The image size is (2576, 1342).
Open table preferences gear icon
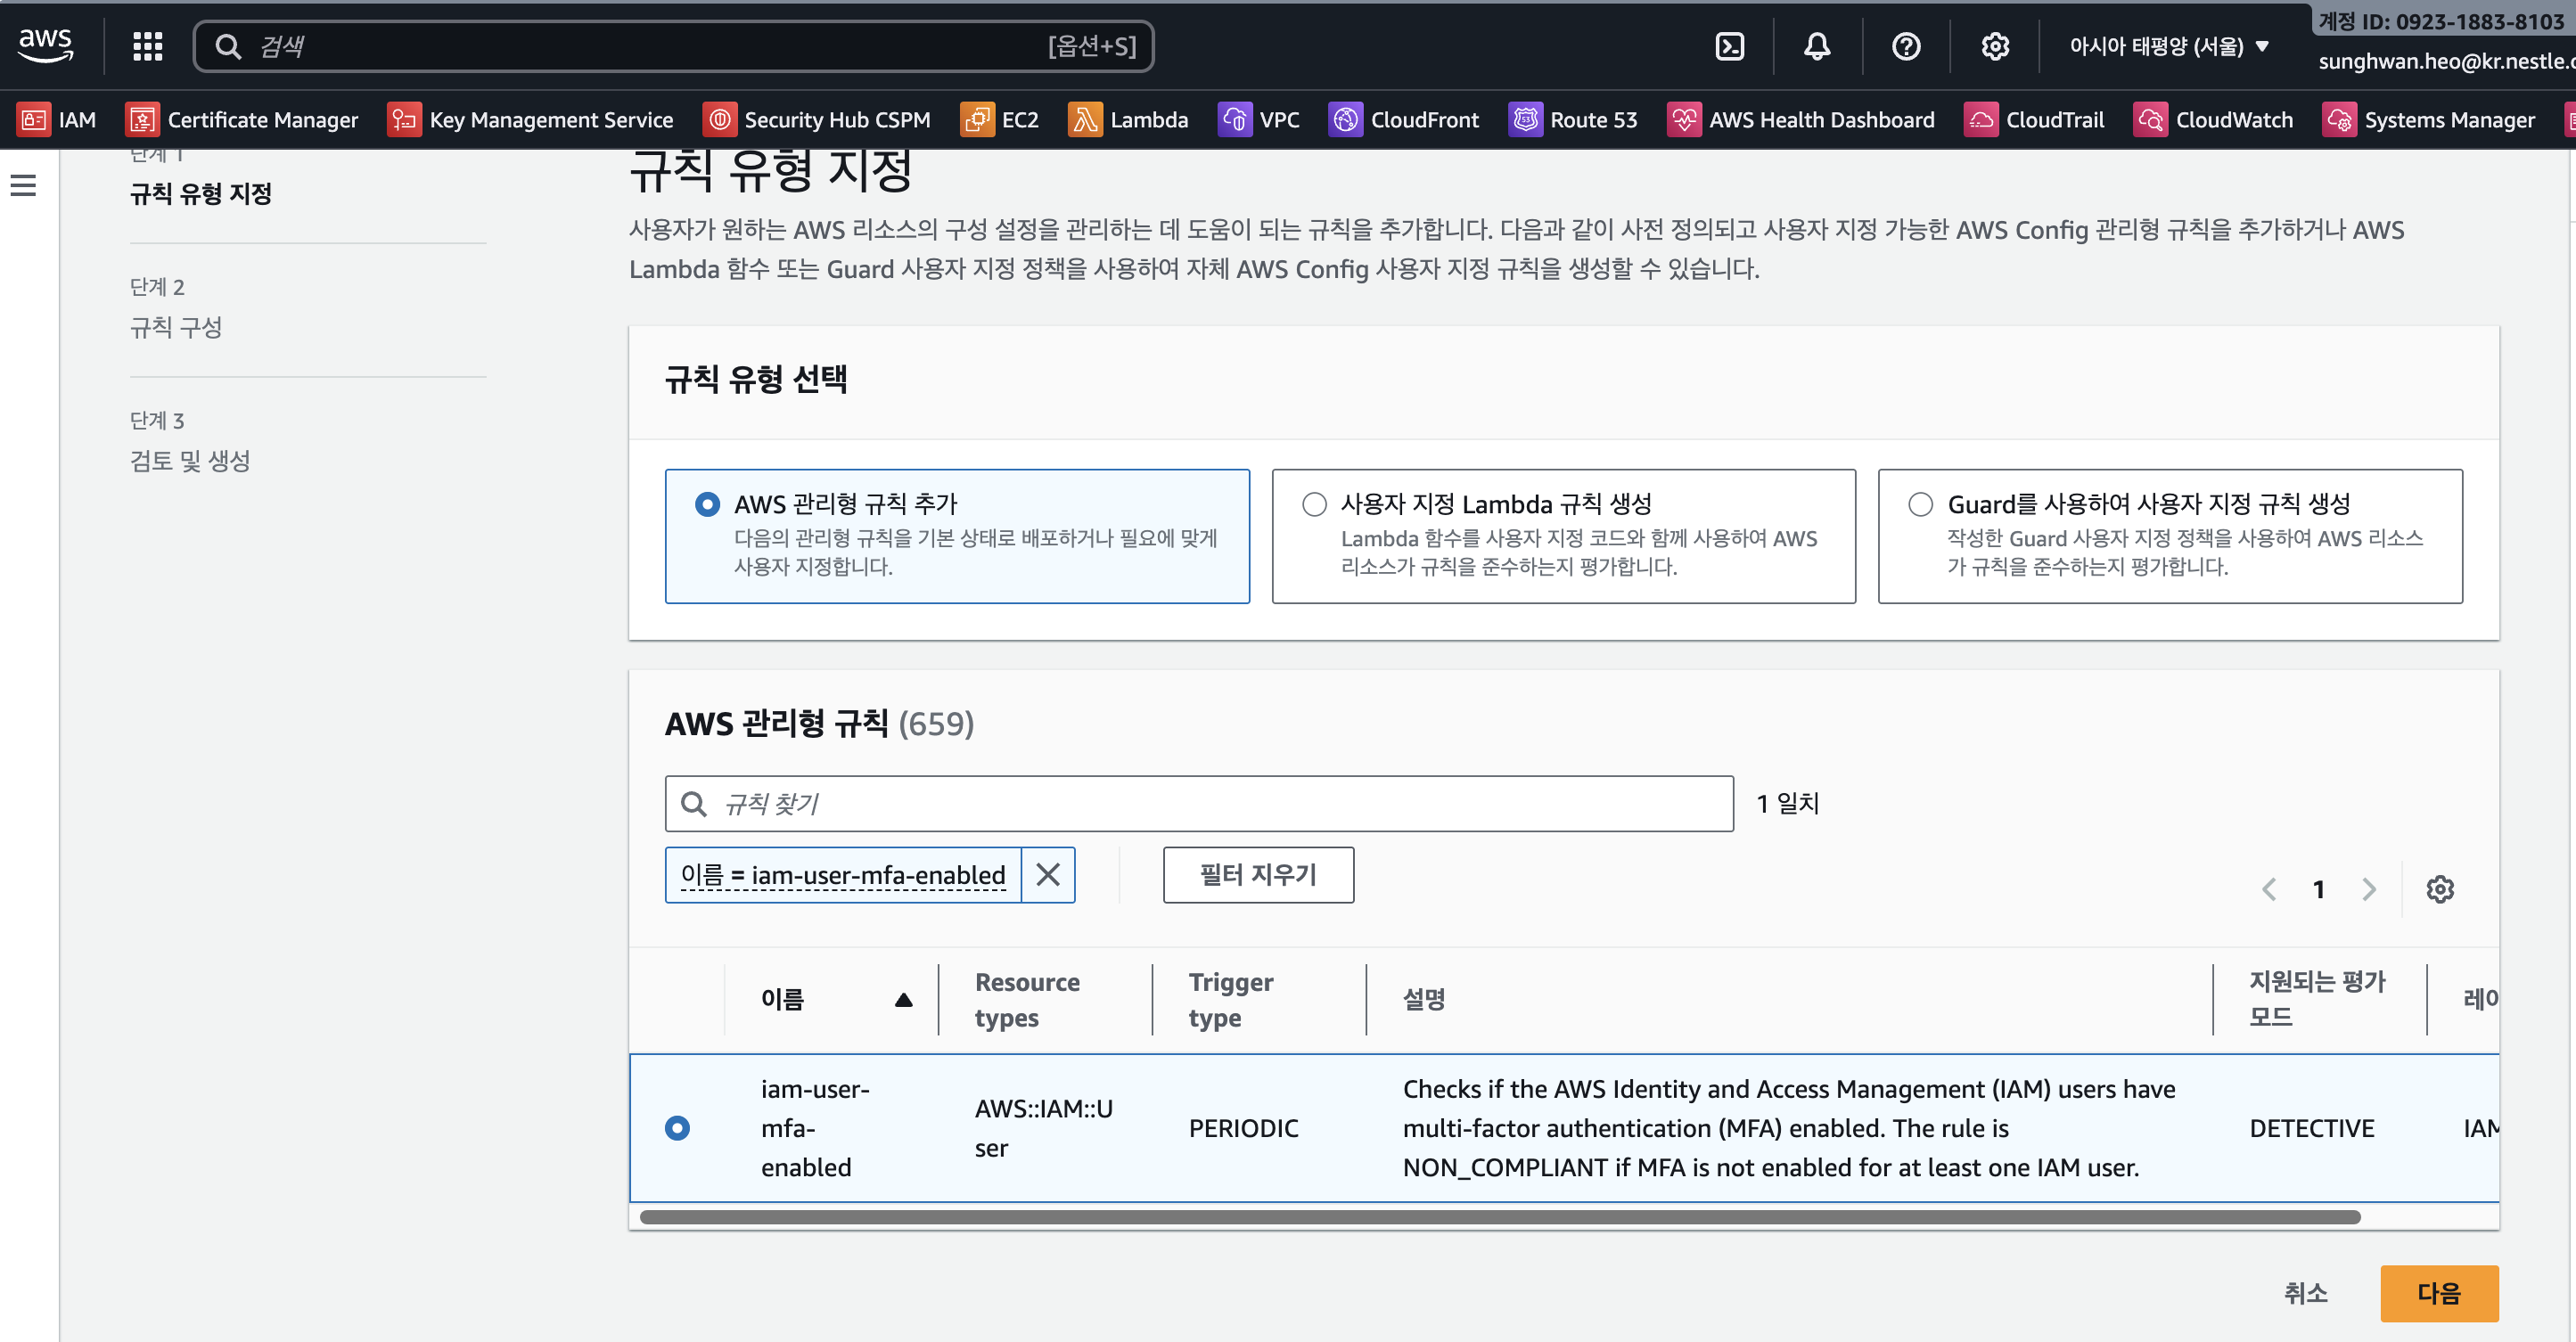click(x=2440, y=889)
